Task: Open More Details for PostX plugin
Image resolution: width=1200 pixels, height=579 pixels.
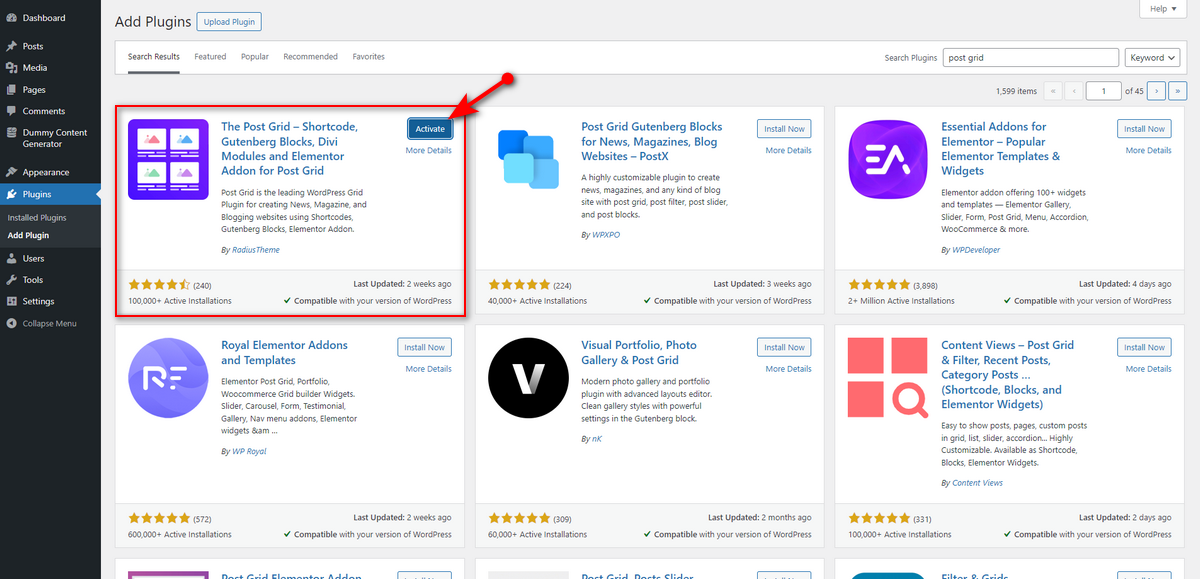Action: (x=789, y=151)
